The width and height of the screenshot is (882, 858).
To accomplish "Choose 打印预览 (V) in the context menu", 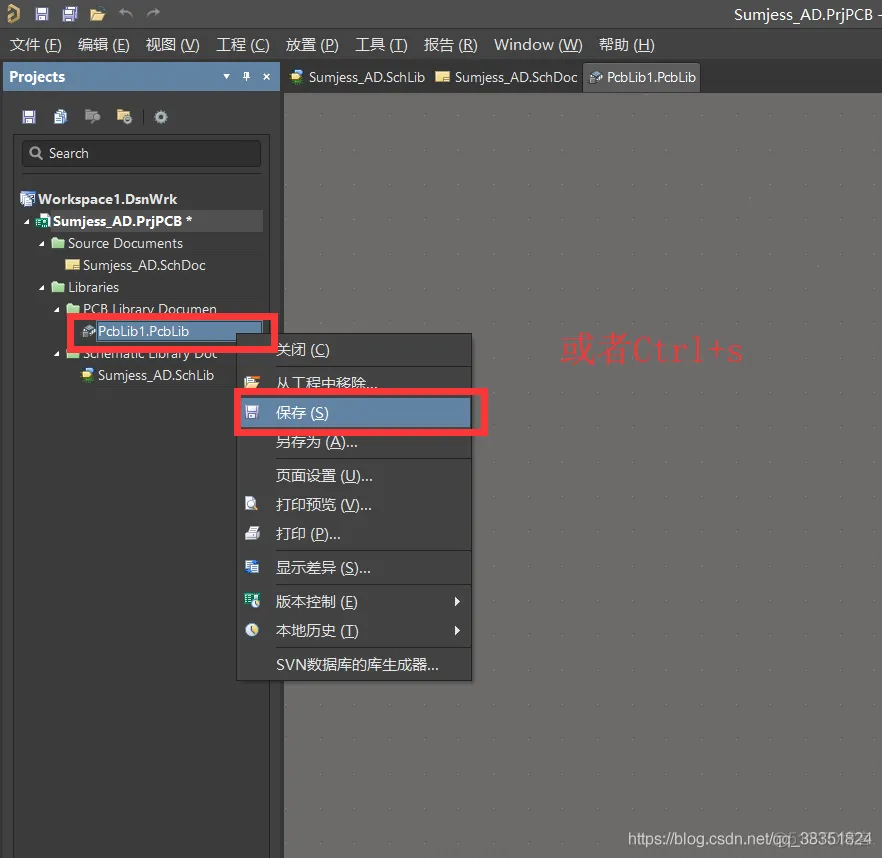I will pos(354,505).
